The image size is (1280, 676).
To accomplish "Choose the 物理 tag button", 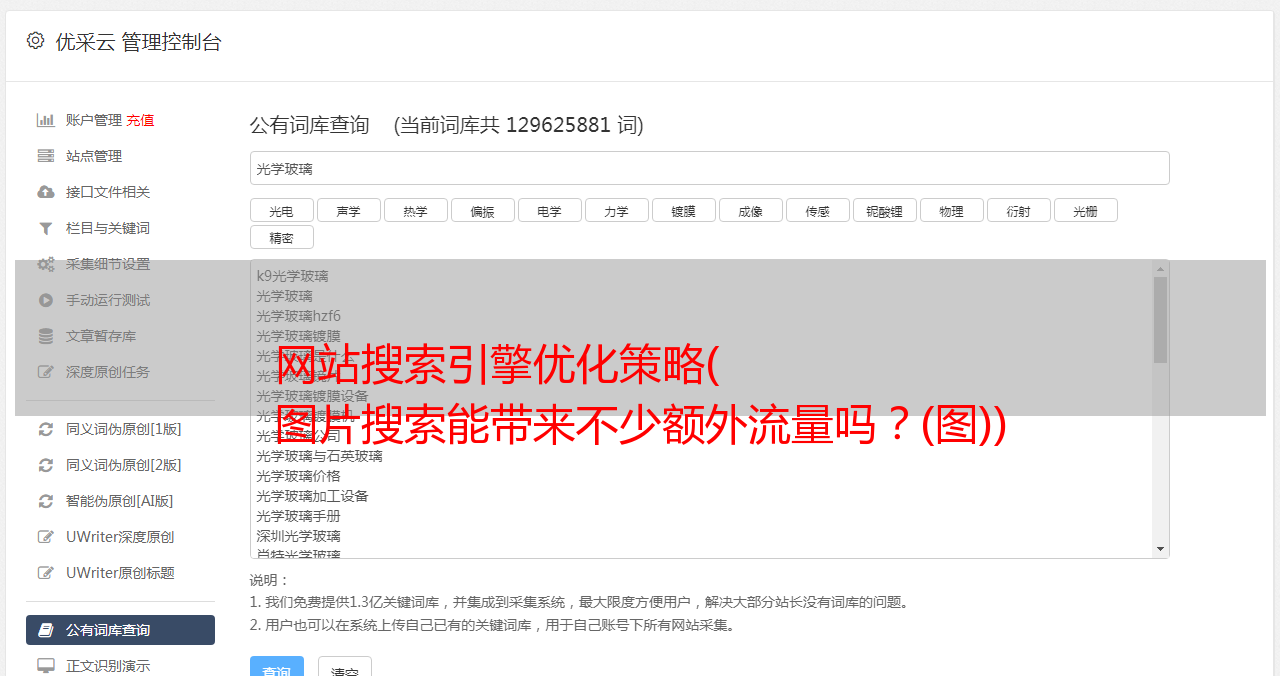I will 951,210.
